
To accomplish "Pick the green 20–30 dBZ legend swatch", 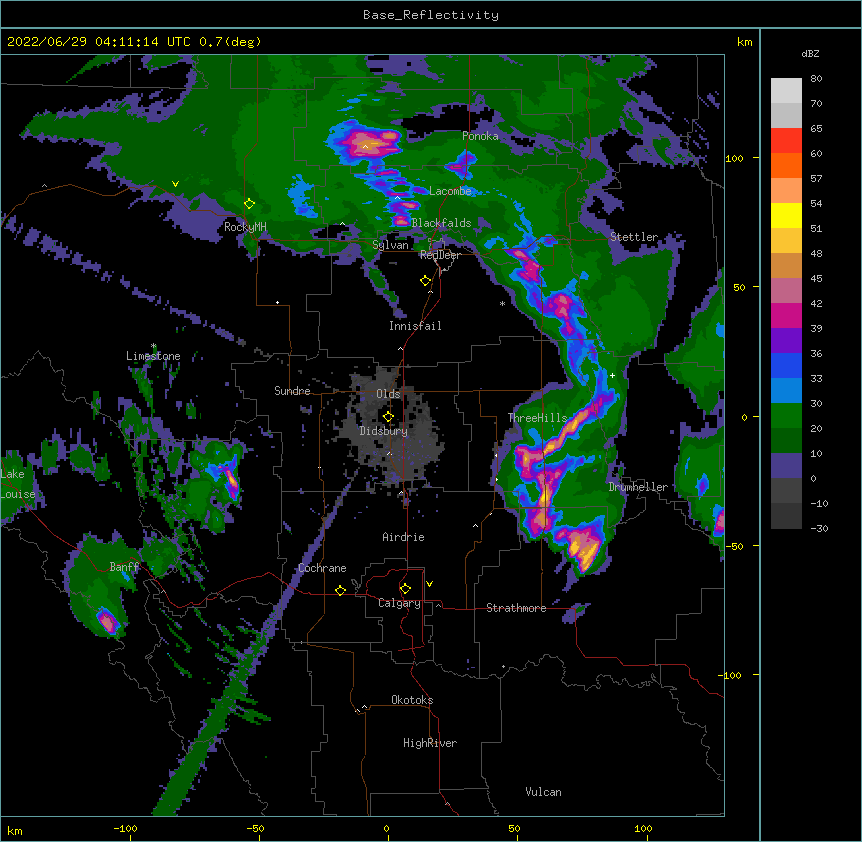I will pos(786,416).
